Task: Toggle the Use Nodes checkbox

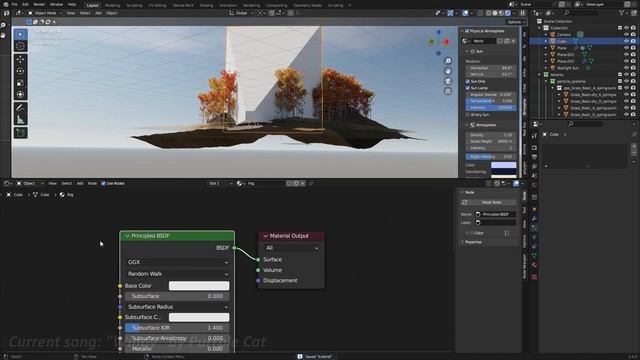Action: pos(103,184)
